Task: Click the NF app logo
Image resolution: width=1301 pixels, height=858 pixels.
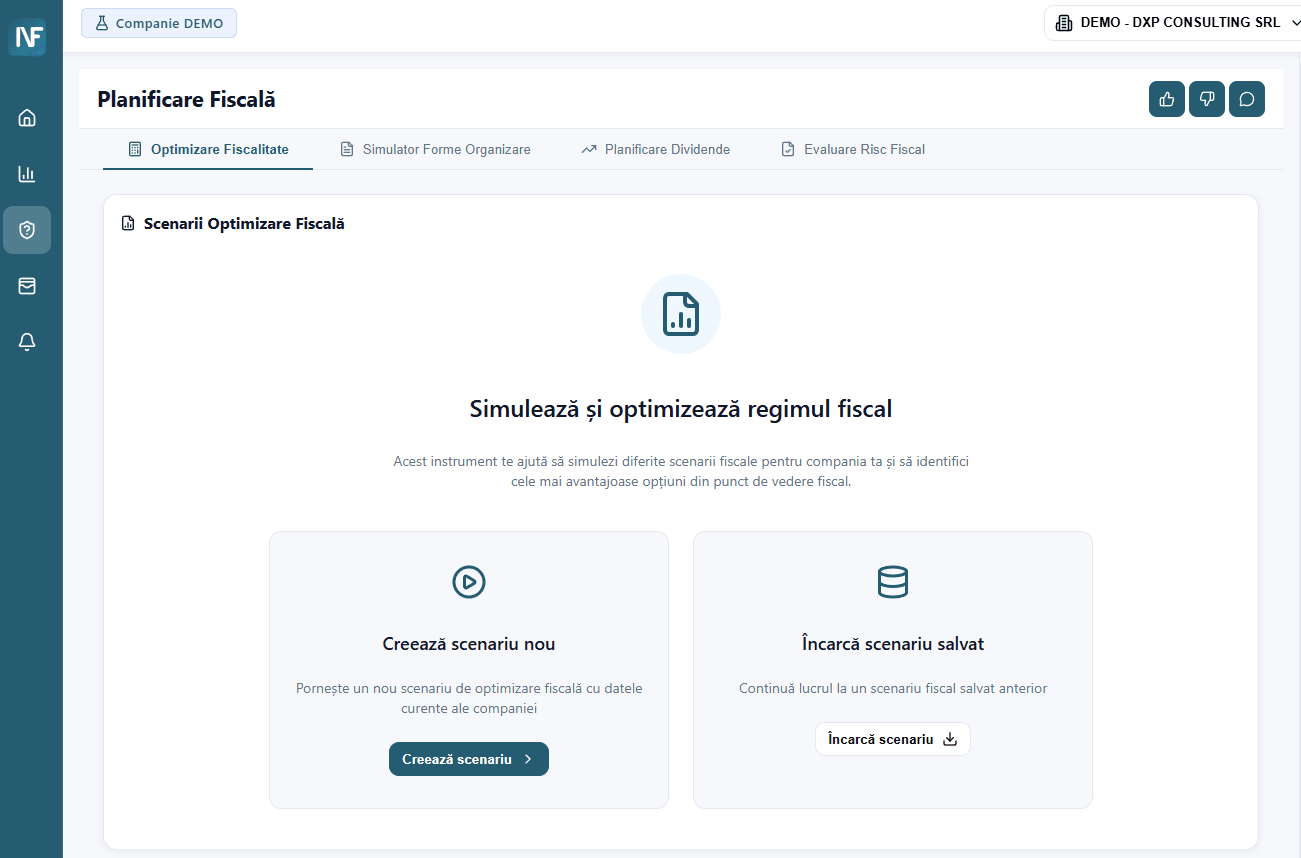Action: pos(27,37)
